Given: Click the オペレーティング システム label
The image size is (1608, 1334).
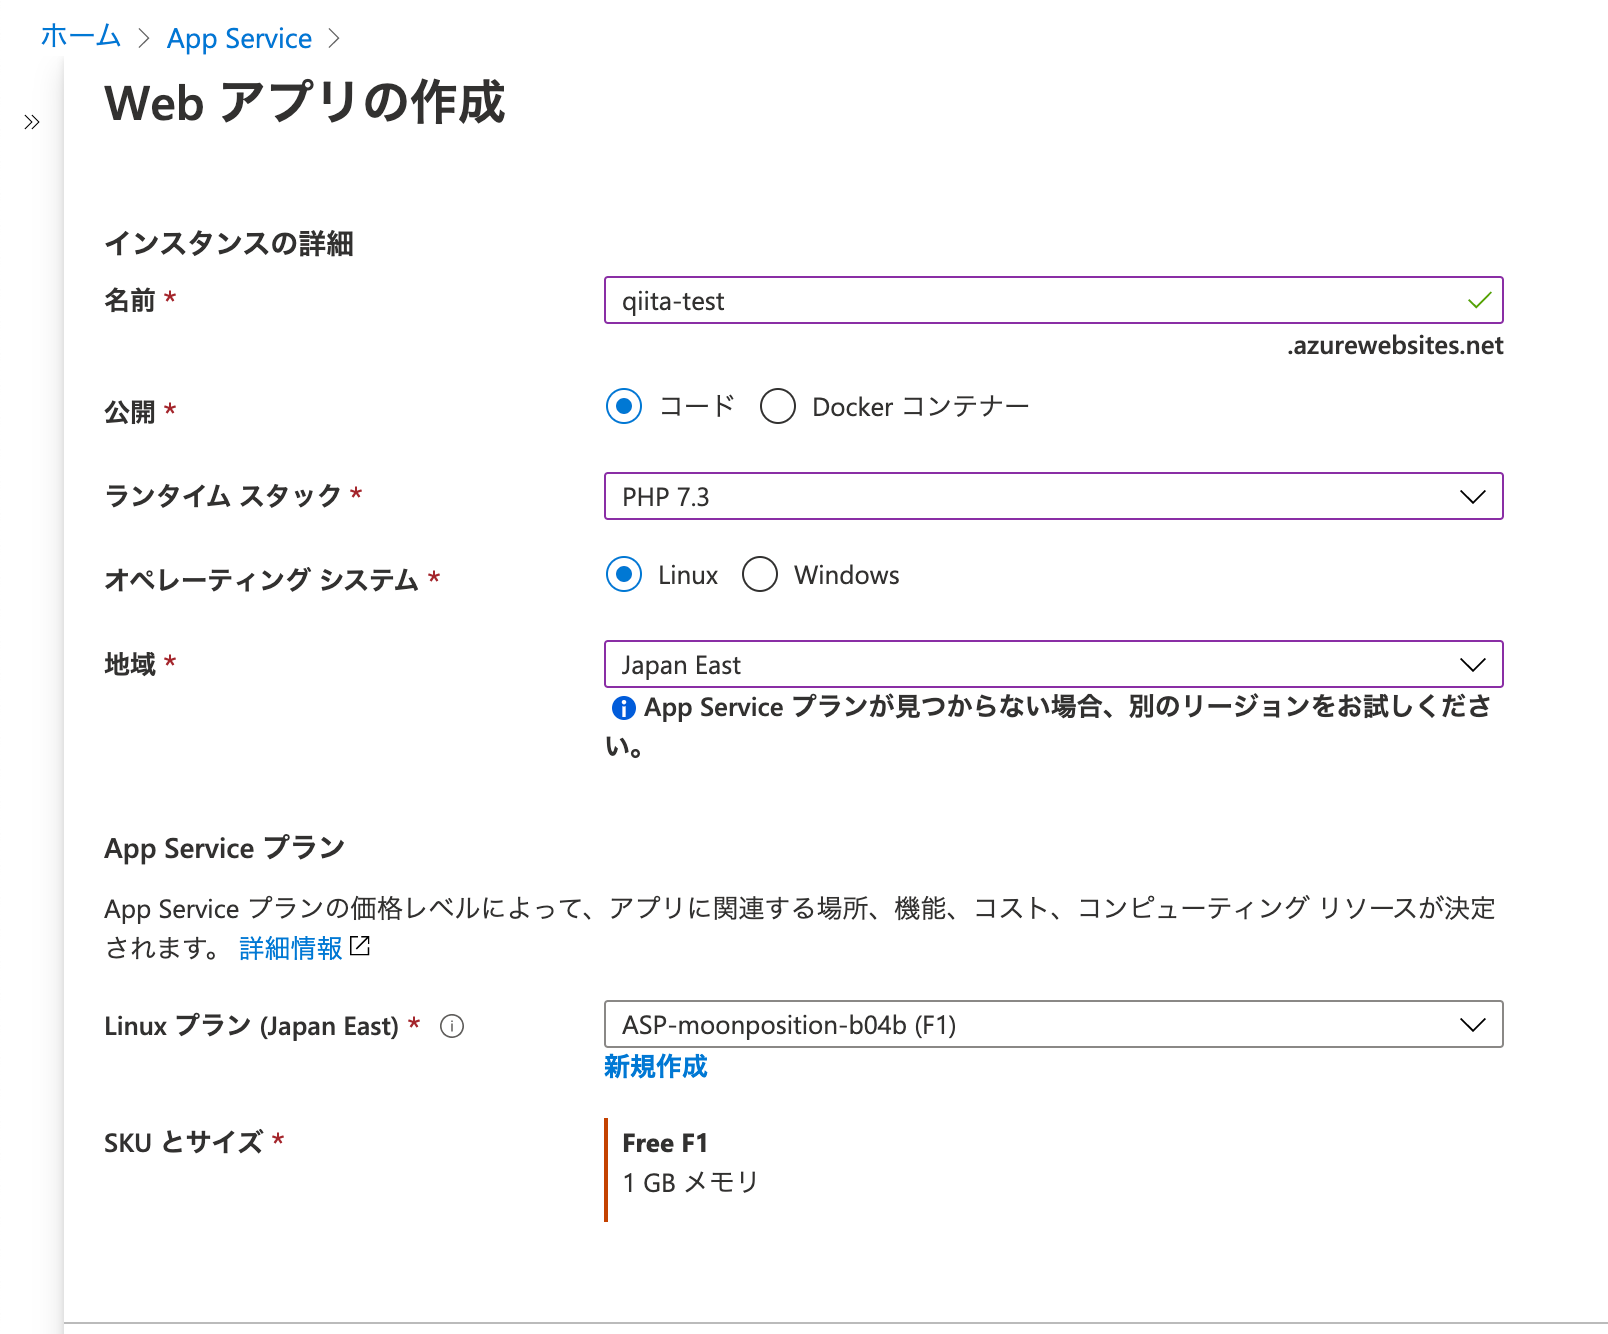Looking at the screenshot, I should (262, 579).
